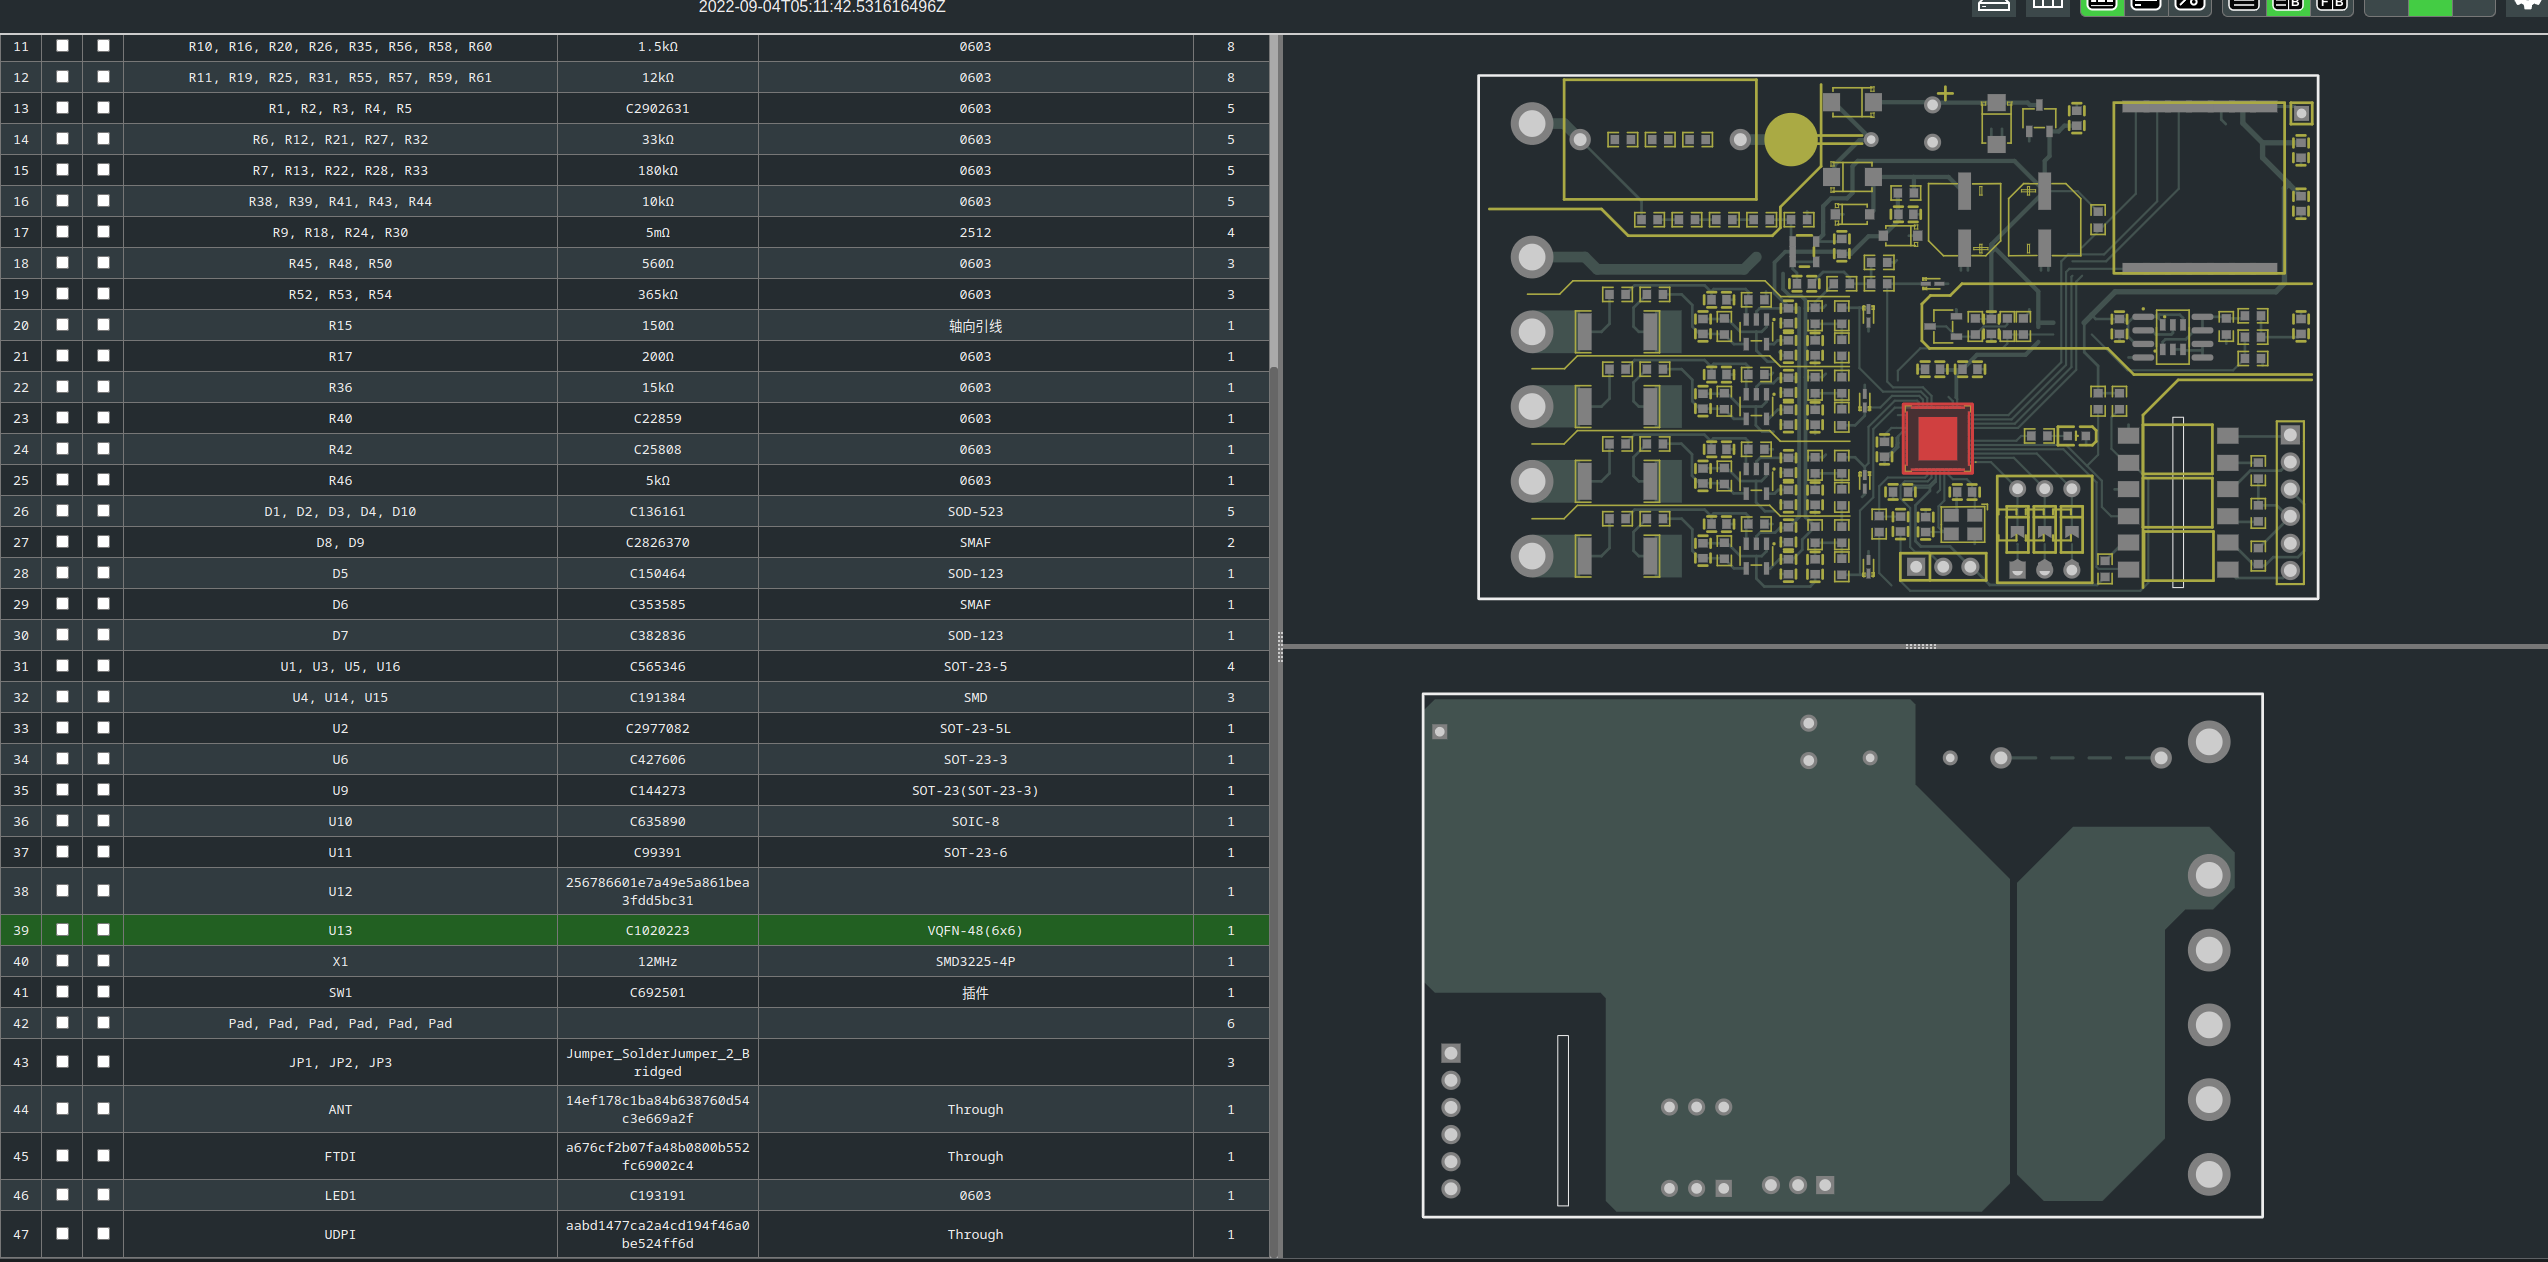Show only the back layer view

click(x=2473, y=7)
